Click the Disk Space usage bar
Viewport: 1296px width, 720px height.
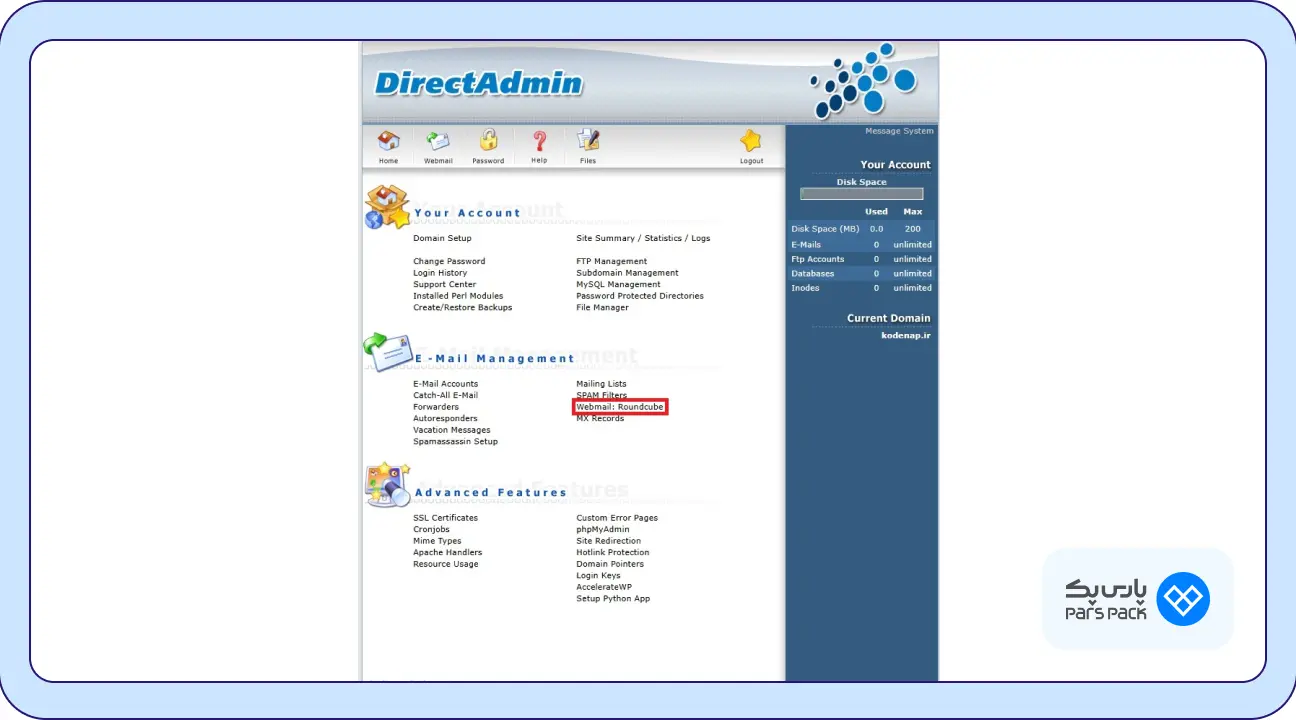click(861, 194)
